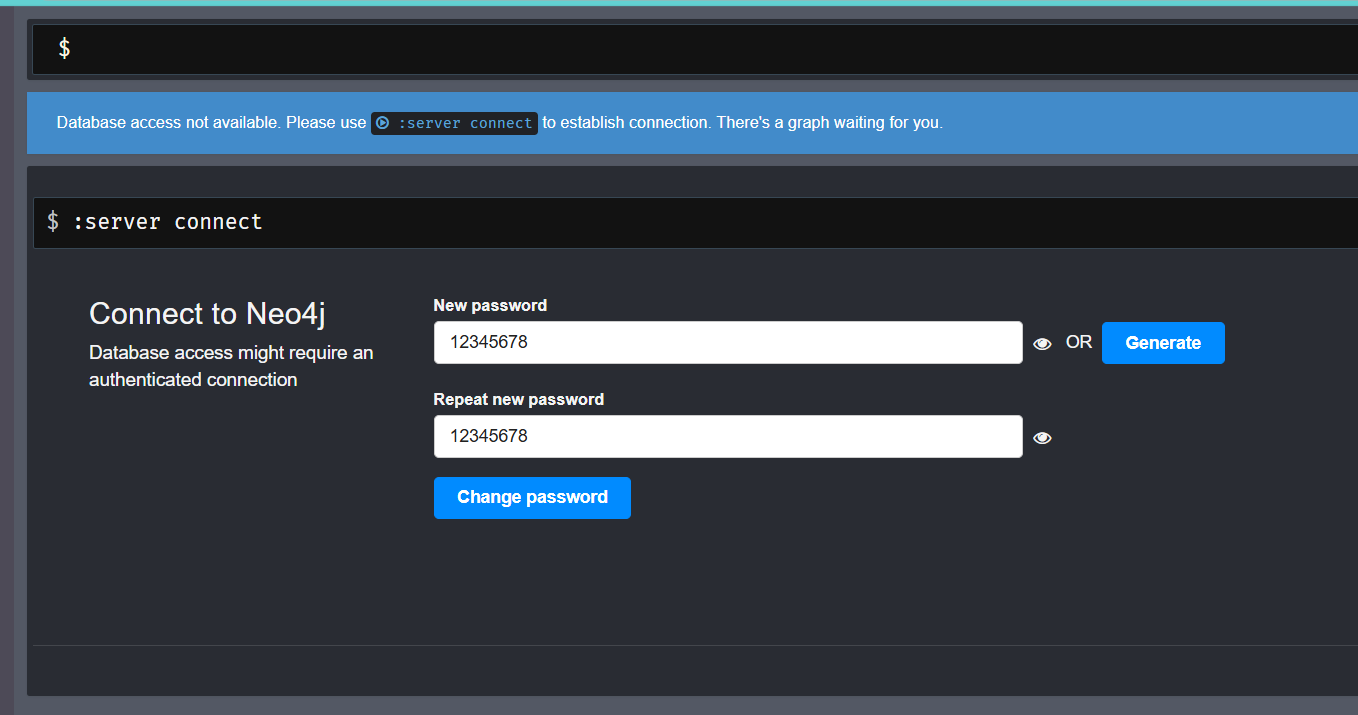Click the 'Repeat new password' label

518,399
